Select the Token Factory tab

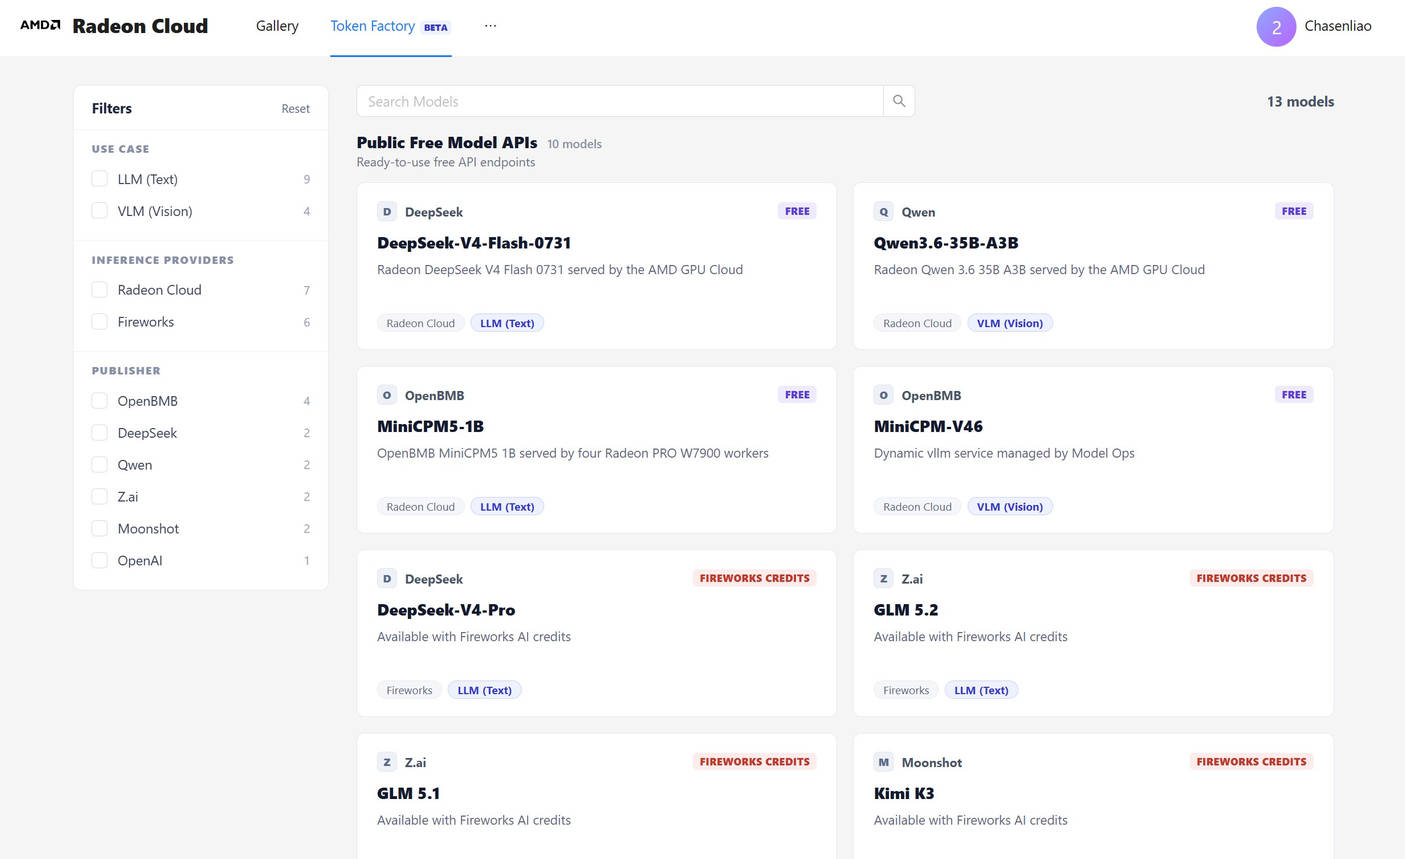tap(391, 26)
